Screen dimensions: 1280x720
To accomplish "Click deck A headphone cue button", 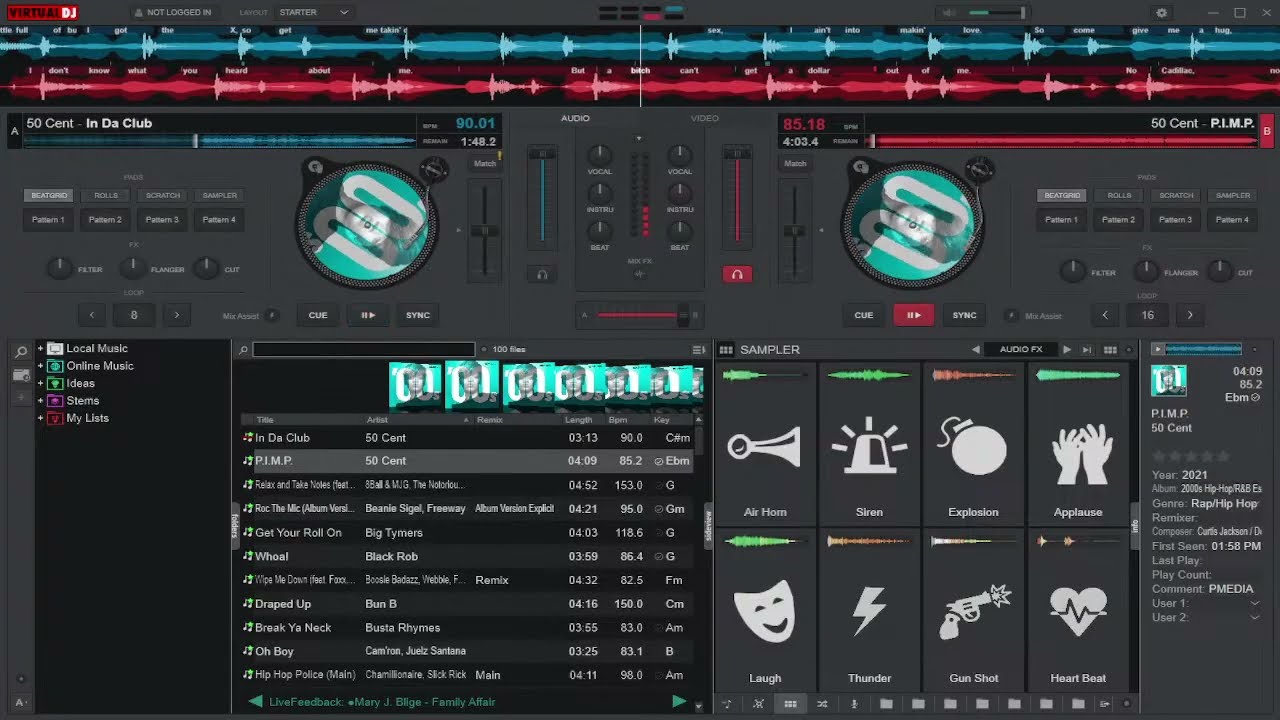I will (x=542, y=274).
